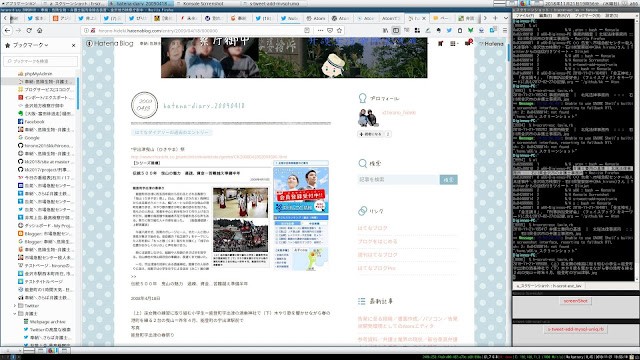Reload the page with the refresh icon

[x=29, y=30]
